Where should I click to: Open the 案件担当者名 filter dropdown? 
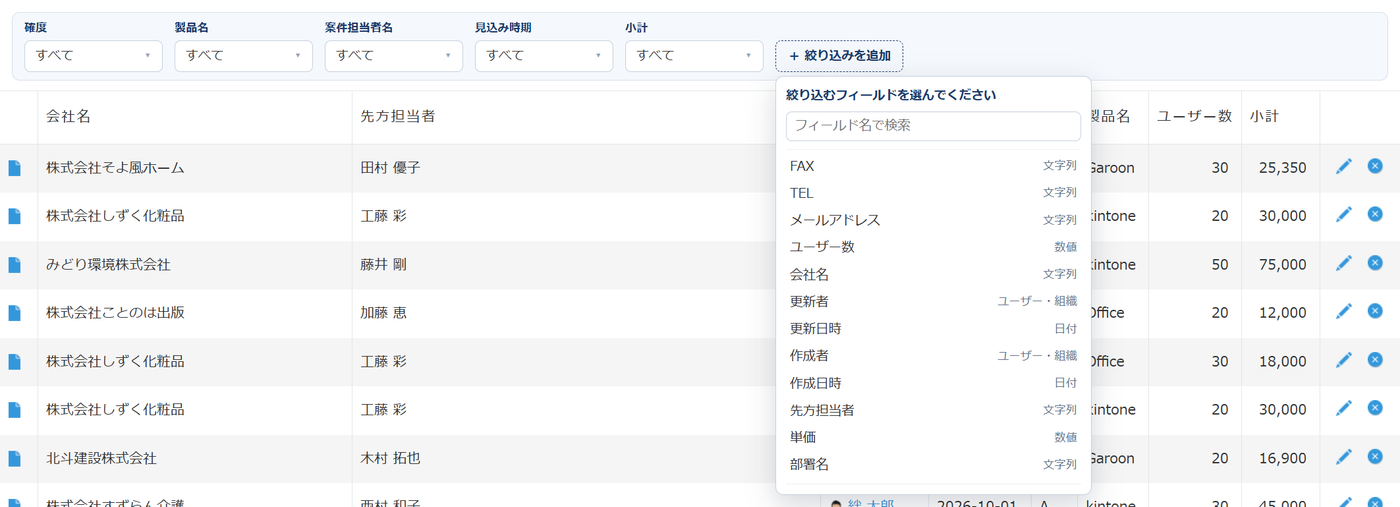[x=393, y=56]
